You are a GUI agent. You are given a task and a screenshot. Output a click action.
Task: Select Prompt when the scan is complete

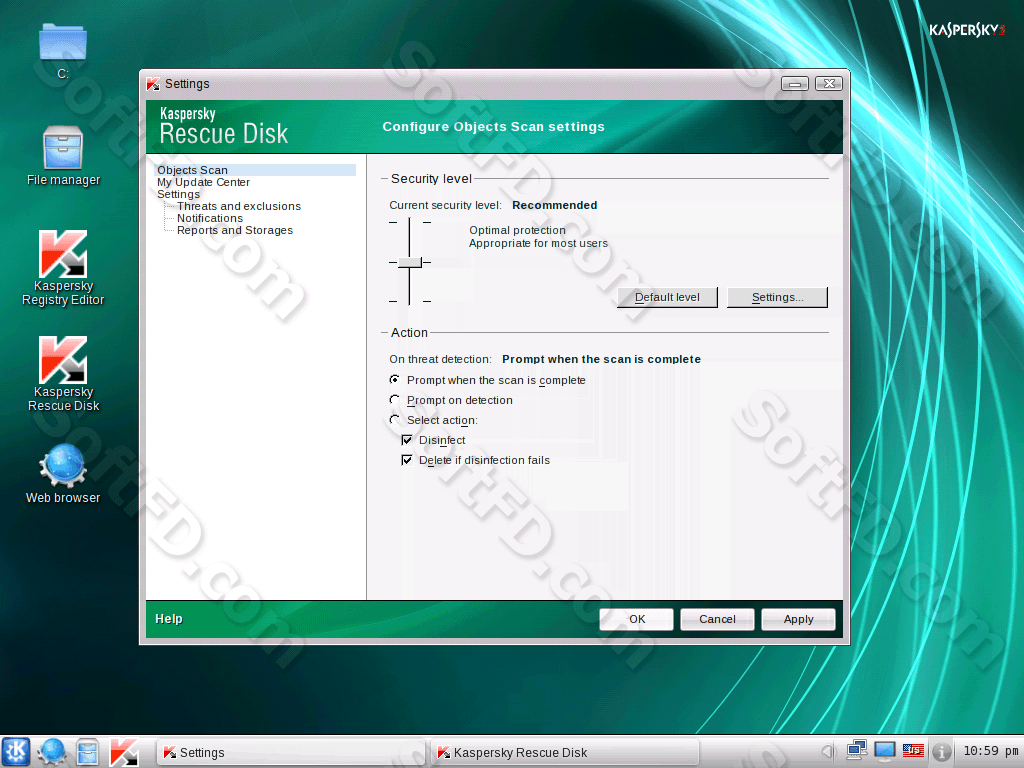point(394,379)
